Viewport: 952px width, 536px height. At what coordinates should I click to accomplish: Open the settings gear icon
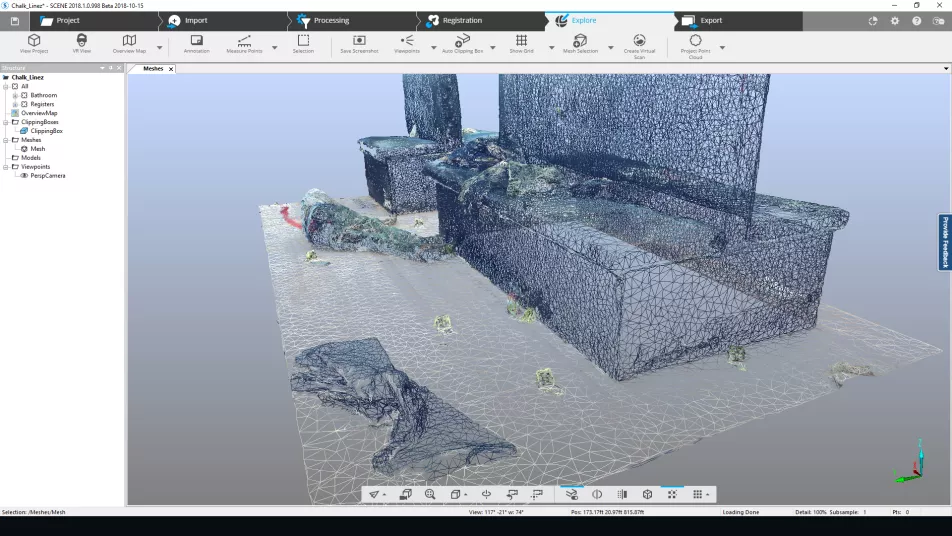pos(895,20)
